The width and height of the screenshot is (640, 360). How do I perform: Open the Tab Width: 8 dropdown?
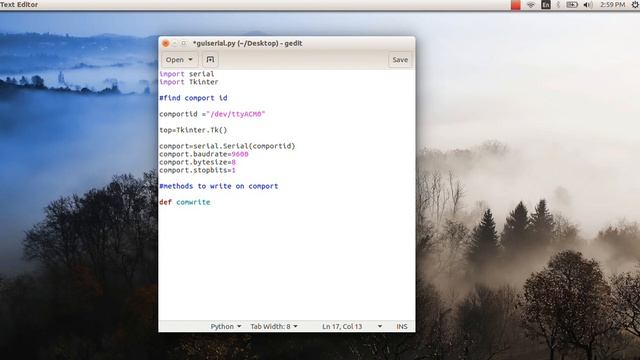(x=274, y=327)
